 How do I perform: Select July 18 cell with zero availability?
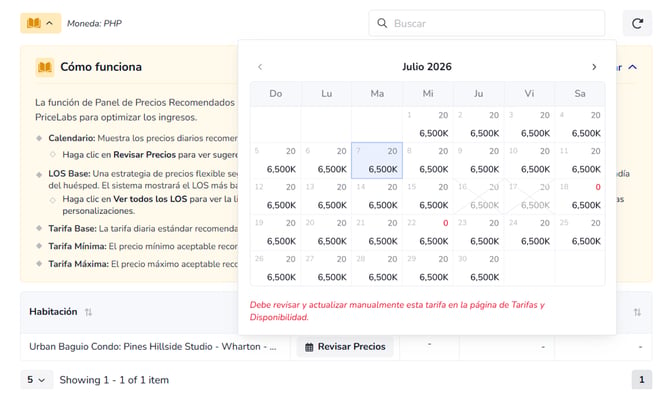(580, 196)
